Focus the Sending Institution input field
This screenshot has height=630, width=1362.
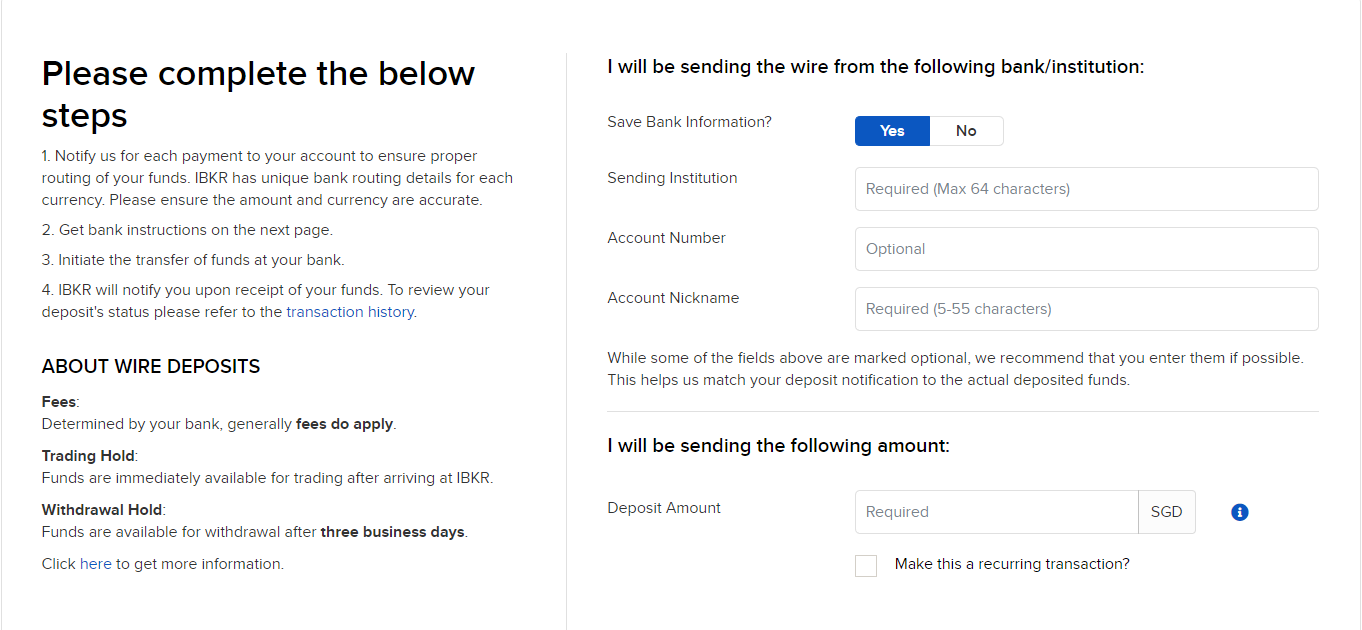(1086, 189)
